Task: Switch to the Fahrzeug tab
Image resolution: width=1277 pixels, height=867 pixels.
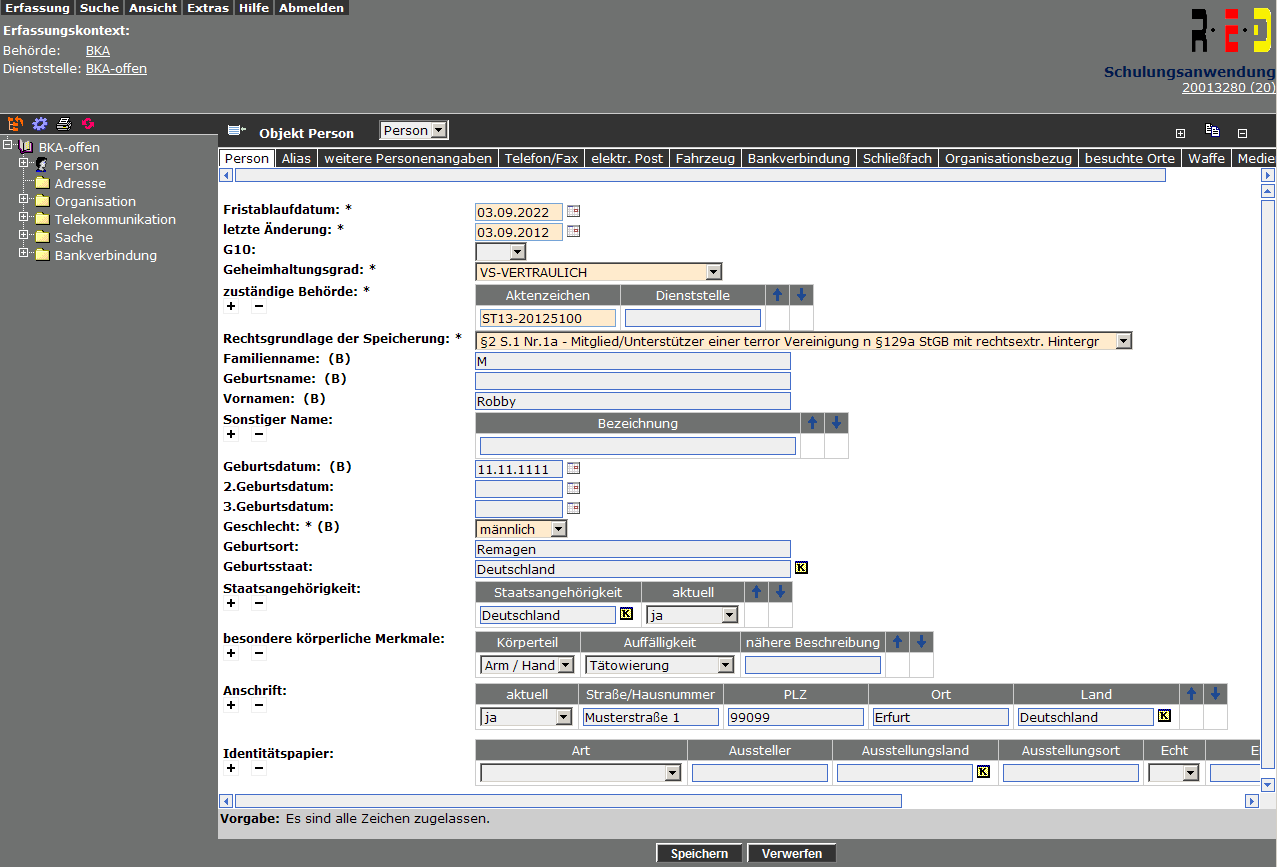Action: pos(705,158)
